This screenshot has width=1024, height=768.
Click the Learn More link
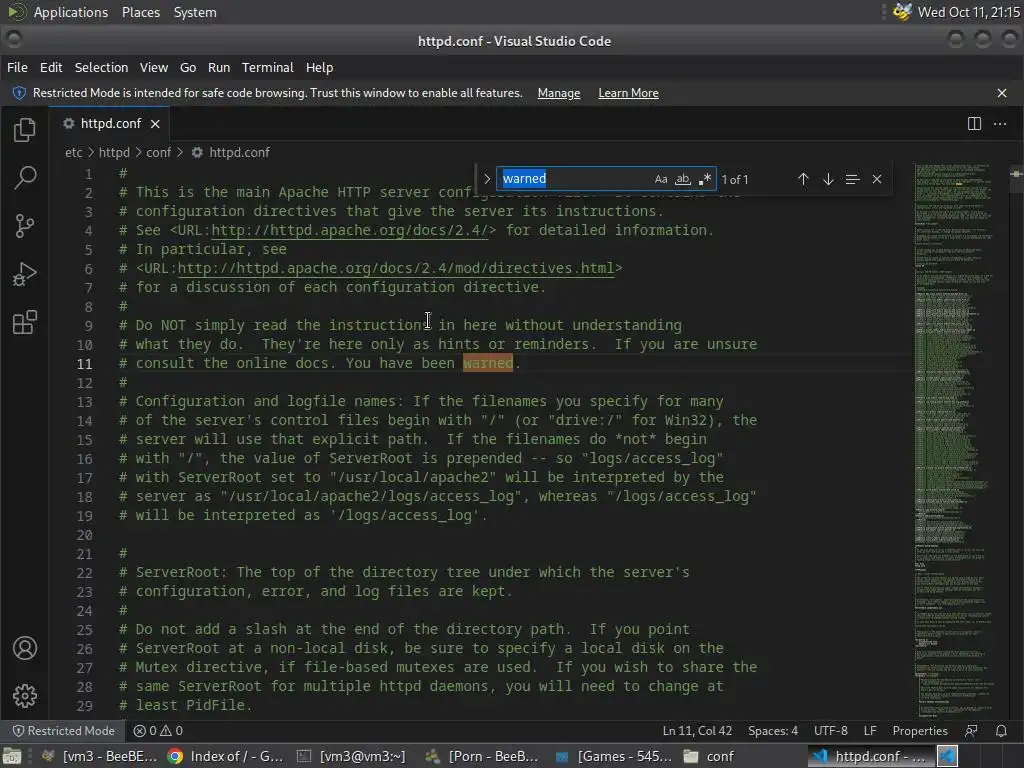(x=628, y=93)
